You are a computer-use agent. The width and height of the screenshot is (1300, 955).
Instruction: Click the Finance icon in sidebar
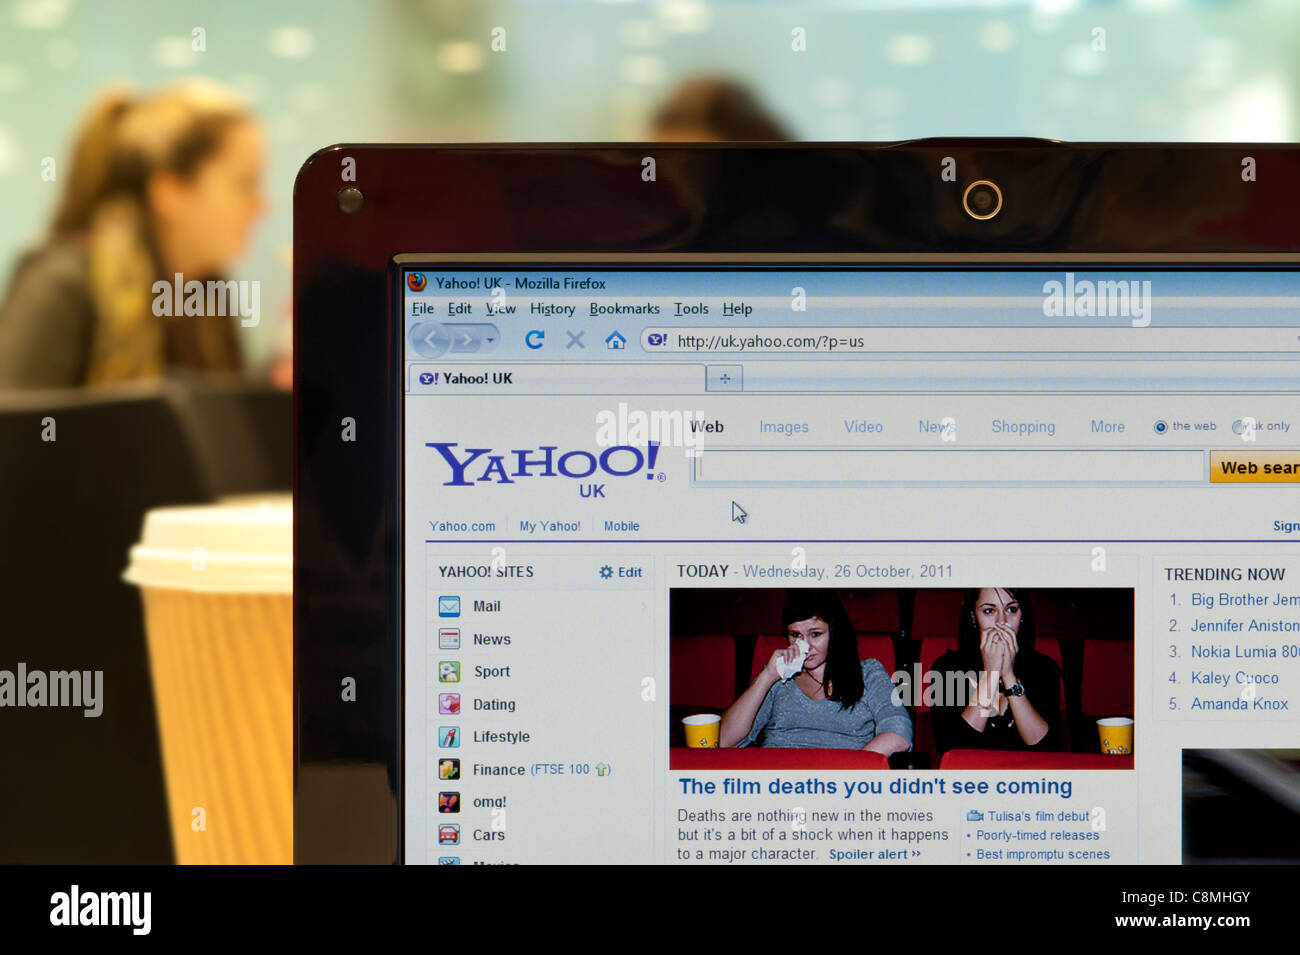pos(449,769)
